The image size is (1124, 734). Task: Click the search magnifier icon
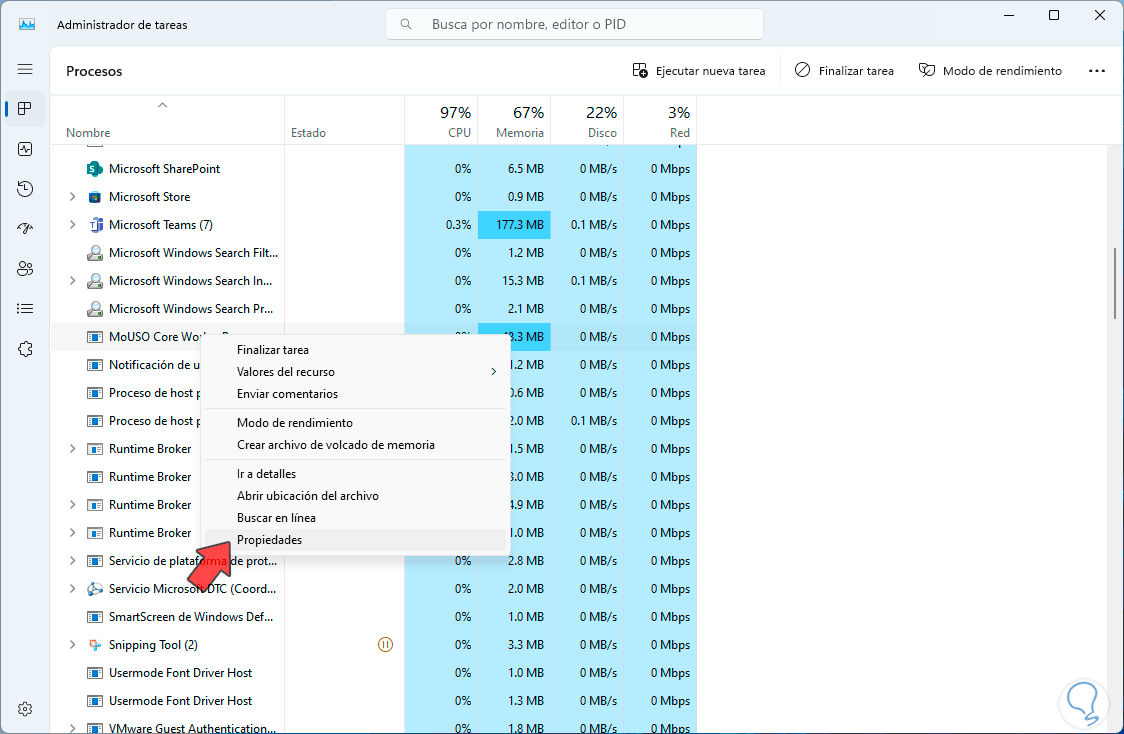click(x=406, y=24)
